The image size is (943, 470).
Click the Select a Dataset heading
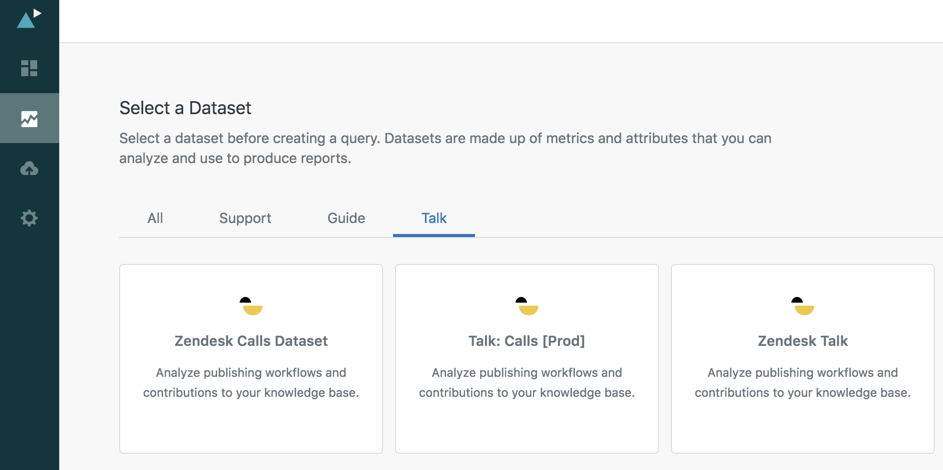tap(185, 108)
